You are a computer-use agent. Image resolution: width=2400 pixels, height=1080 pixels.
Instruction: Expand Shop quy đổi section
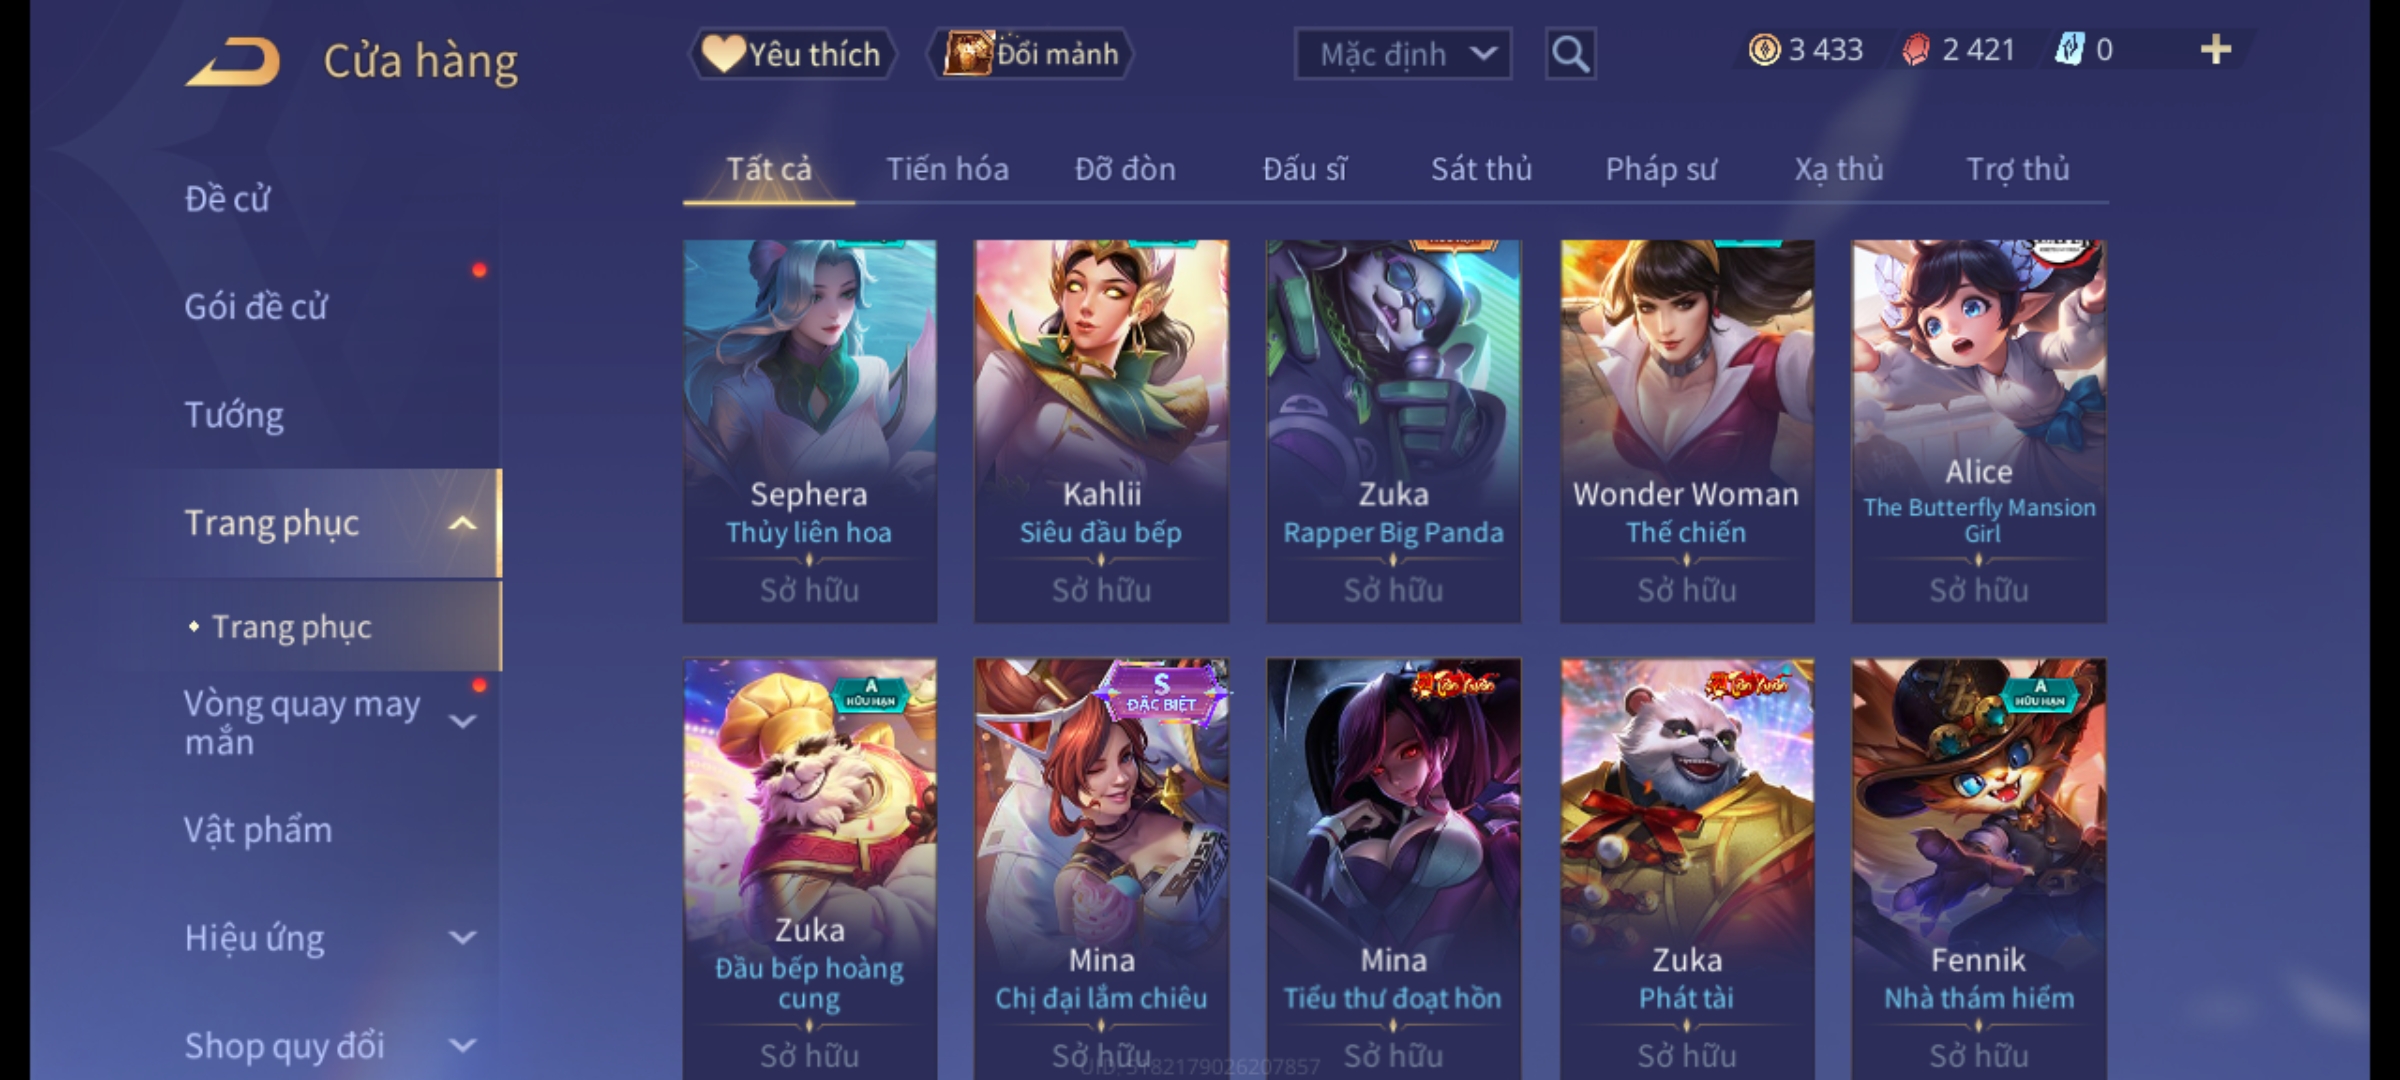[462, 1046]
